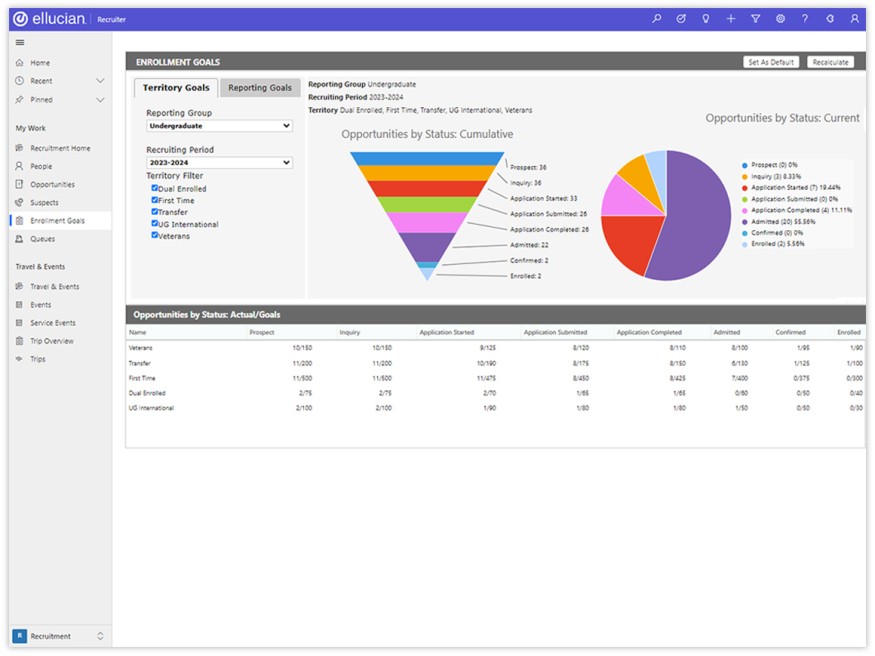Screen dimensions: 875x656
Task: Open Opportunities in the sidebar menu
Action: pyautogui.click(x=52, y=185)
